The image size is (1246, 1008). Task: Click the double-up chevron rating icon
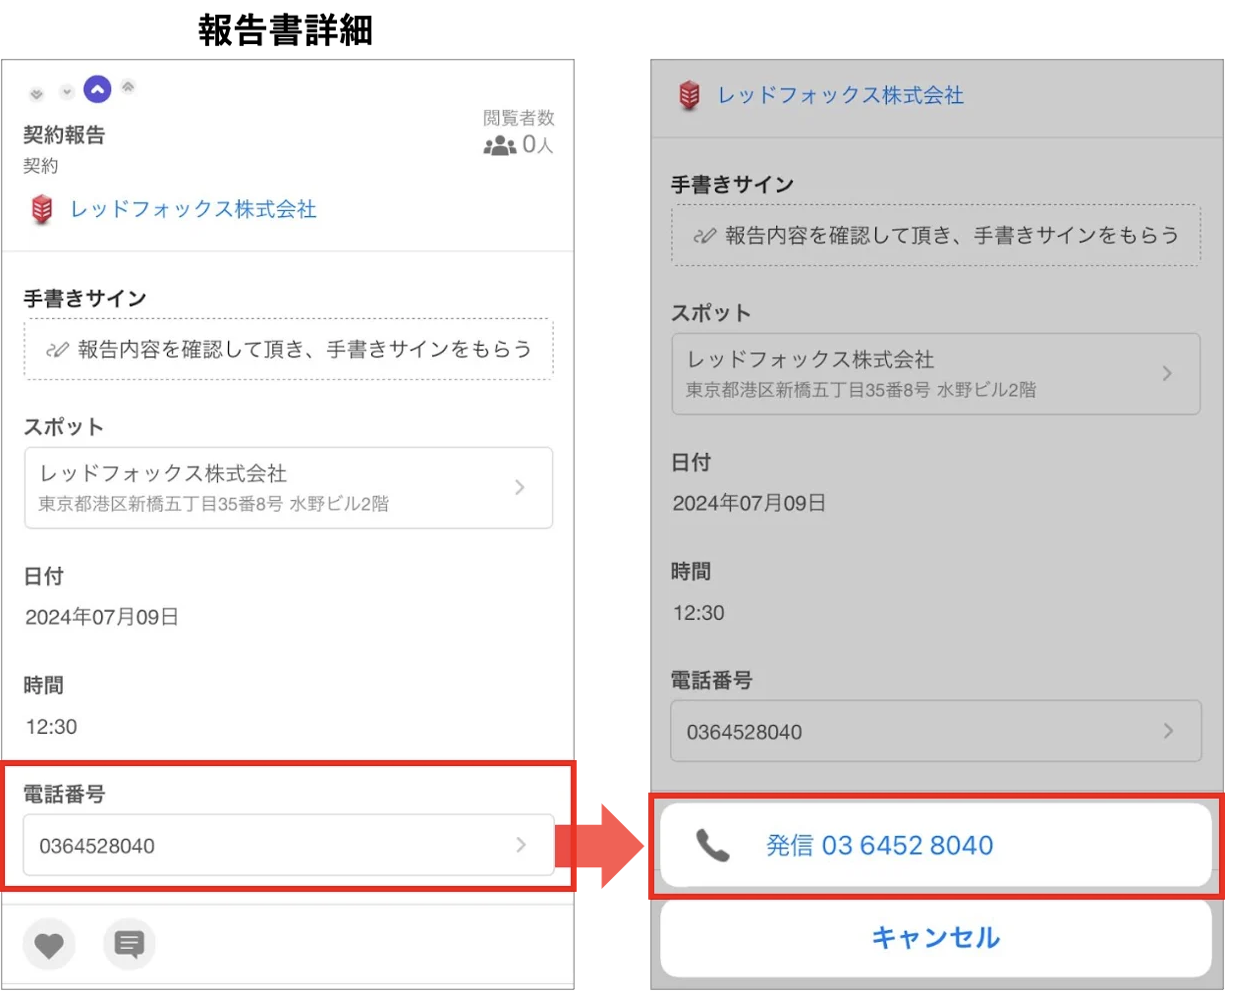[x=128, y=87]
